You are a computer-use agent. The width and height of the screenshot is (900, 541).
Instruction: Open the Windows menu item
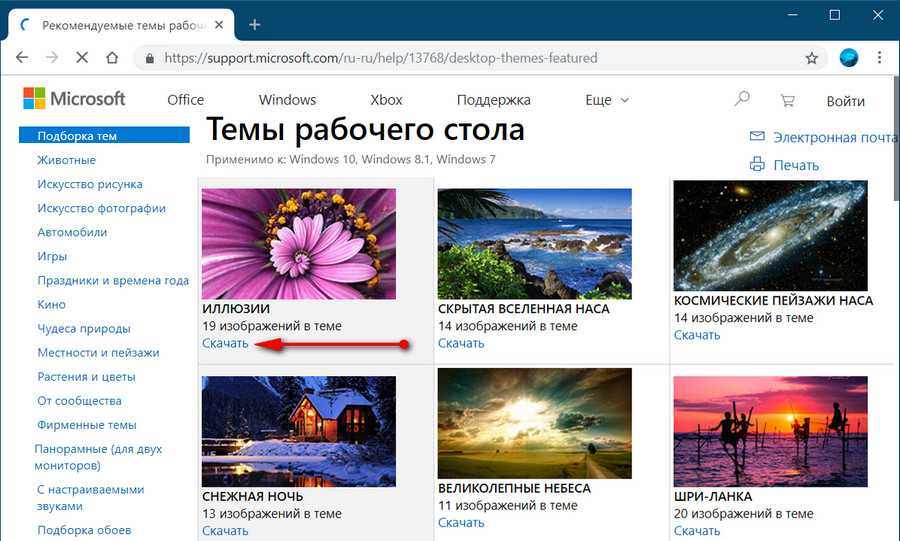[287, 100]
